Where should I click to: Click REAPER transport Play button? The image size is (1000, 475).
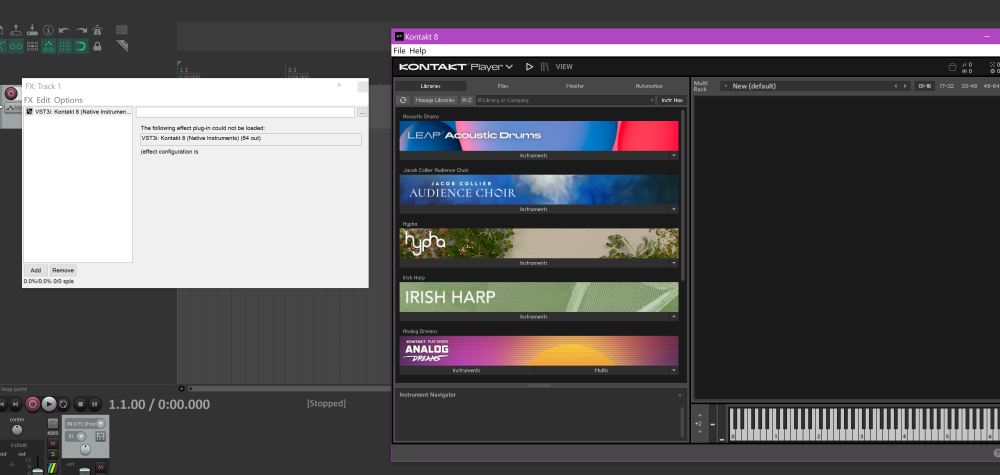tap(48, 404)
